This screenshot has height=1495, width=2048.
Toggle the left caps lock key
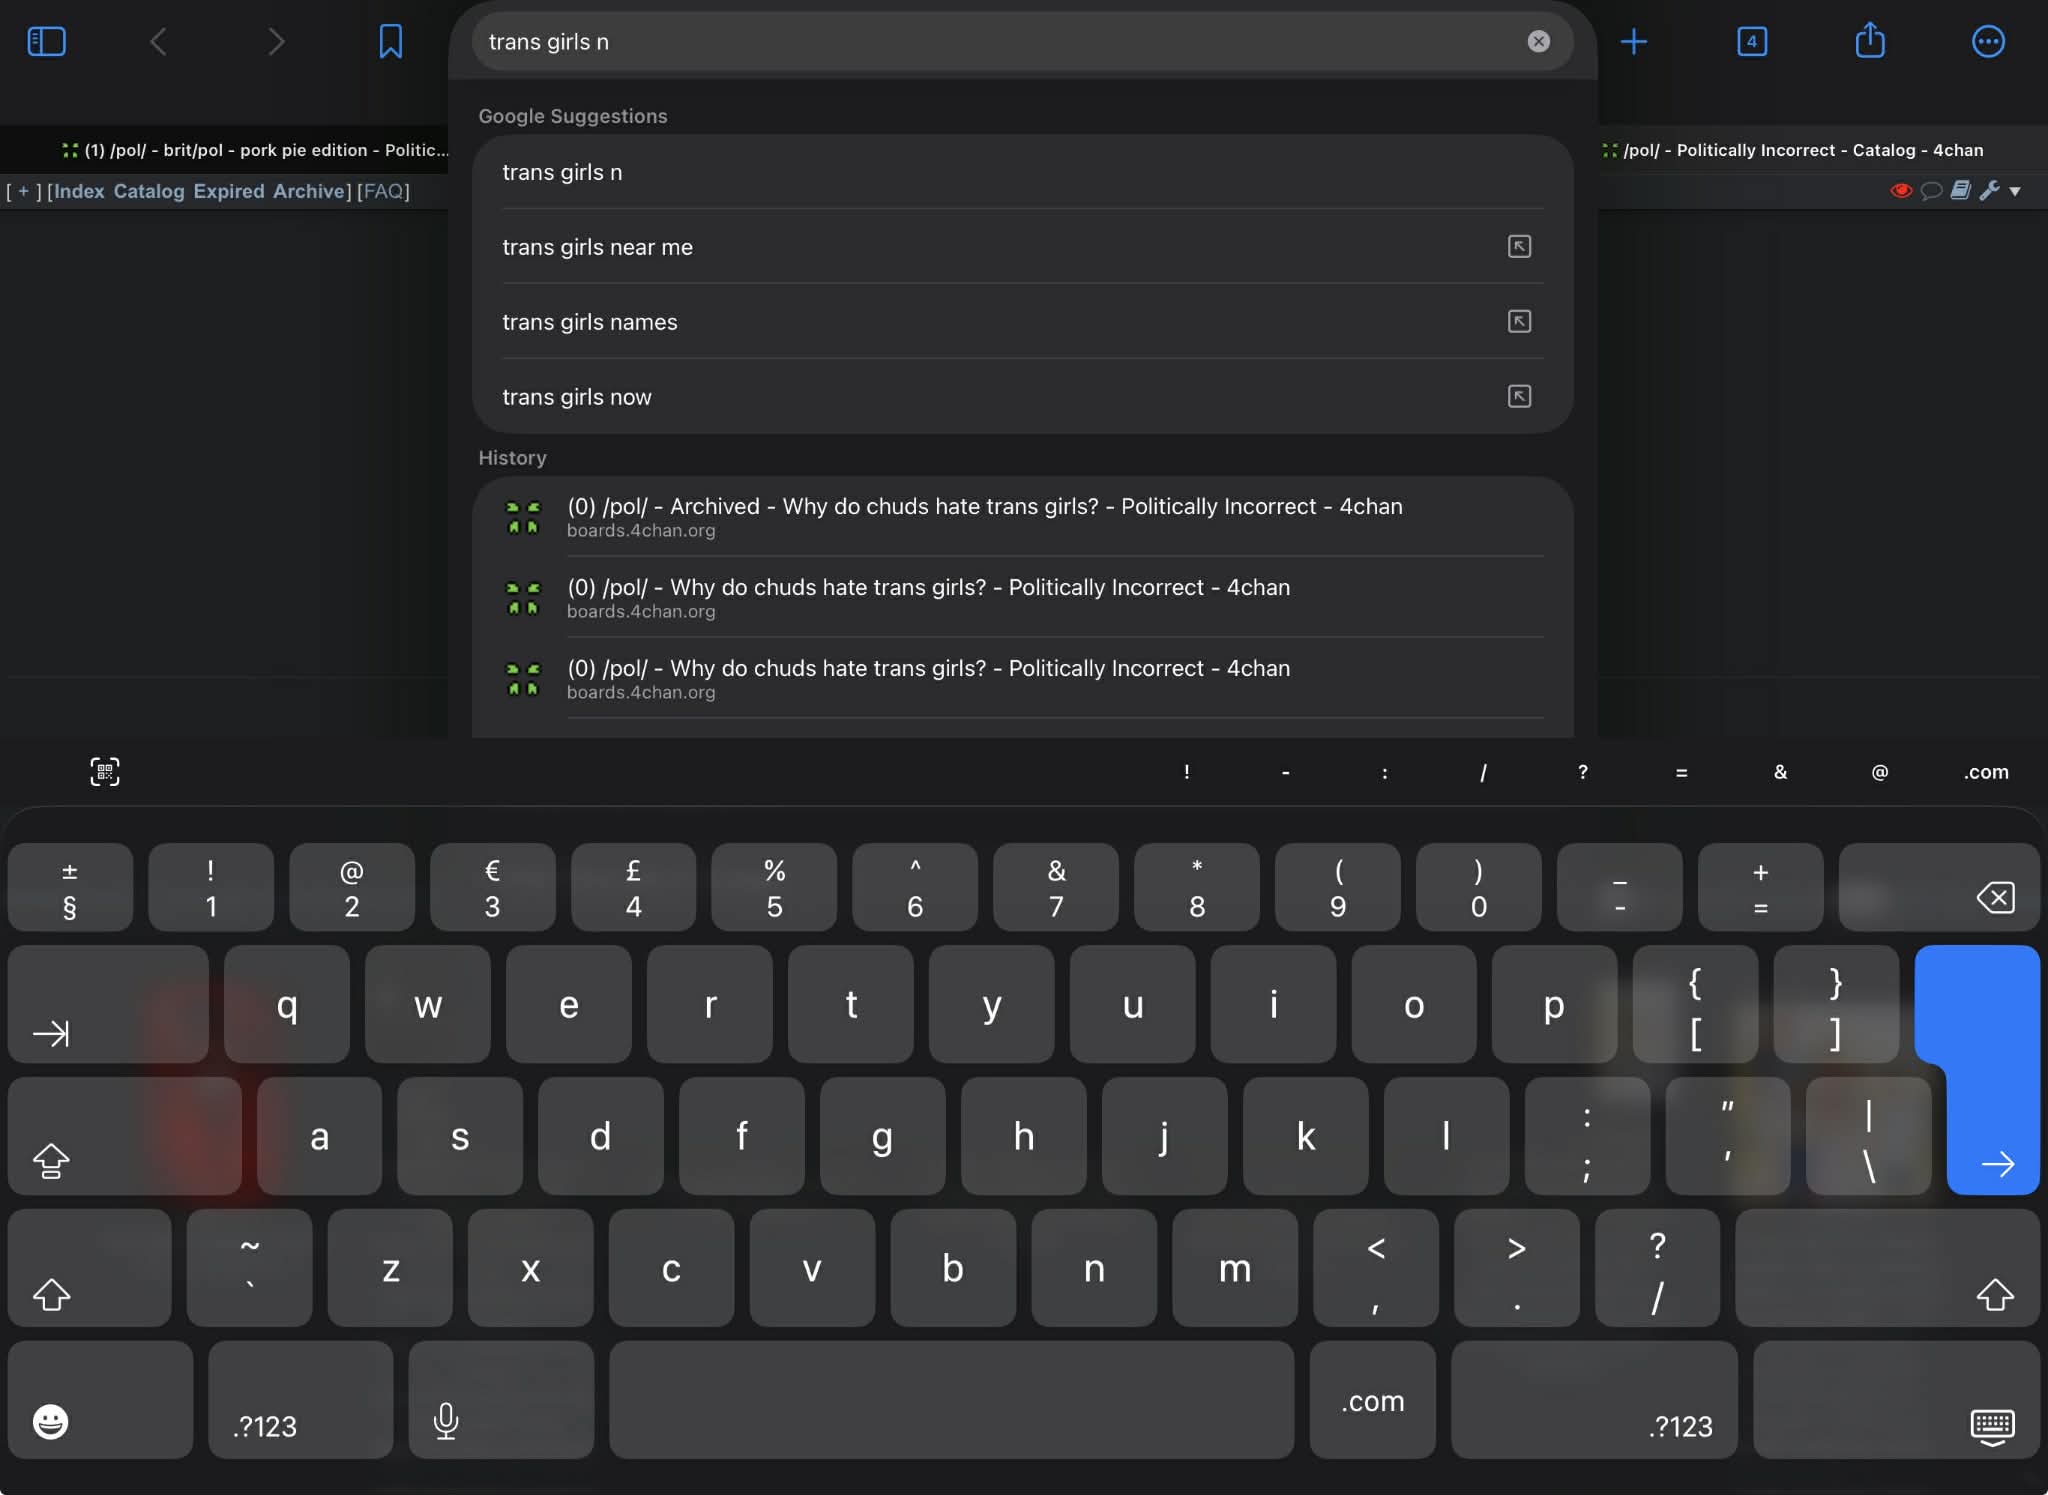click(x=52, y=1160)
